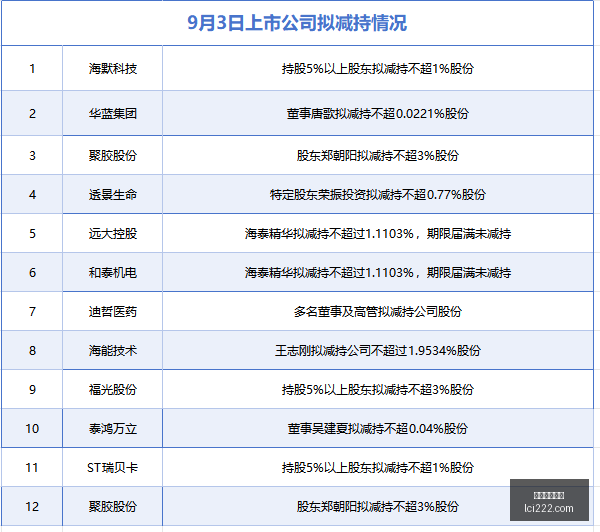The image size is (600, 532).
Task: Select the company cell 华蓝集团
Action: 112,113
